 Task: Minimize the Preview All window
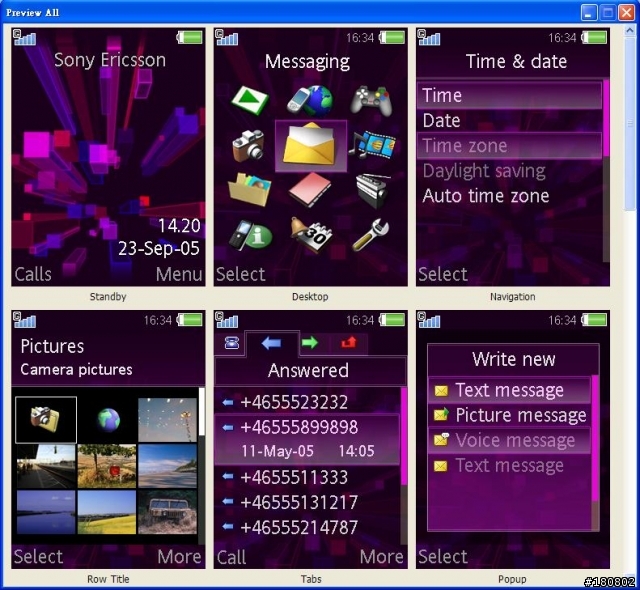pos(588,13)
